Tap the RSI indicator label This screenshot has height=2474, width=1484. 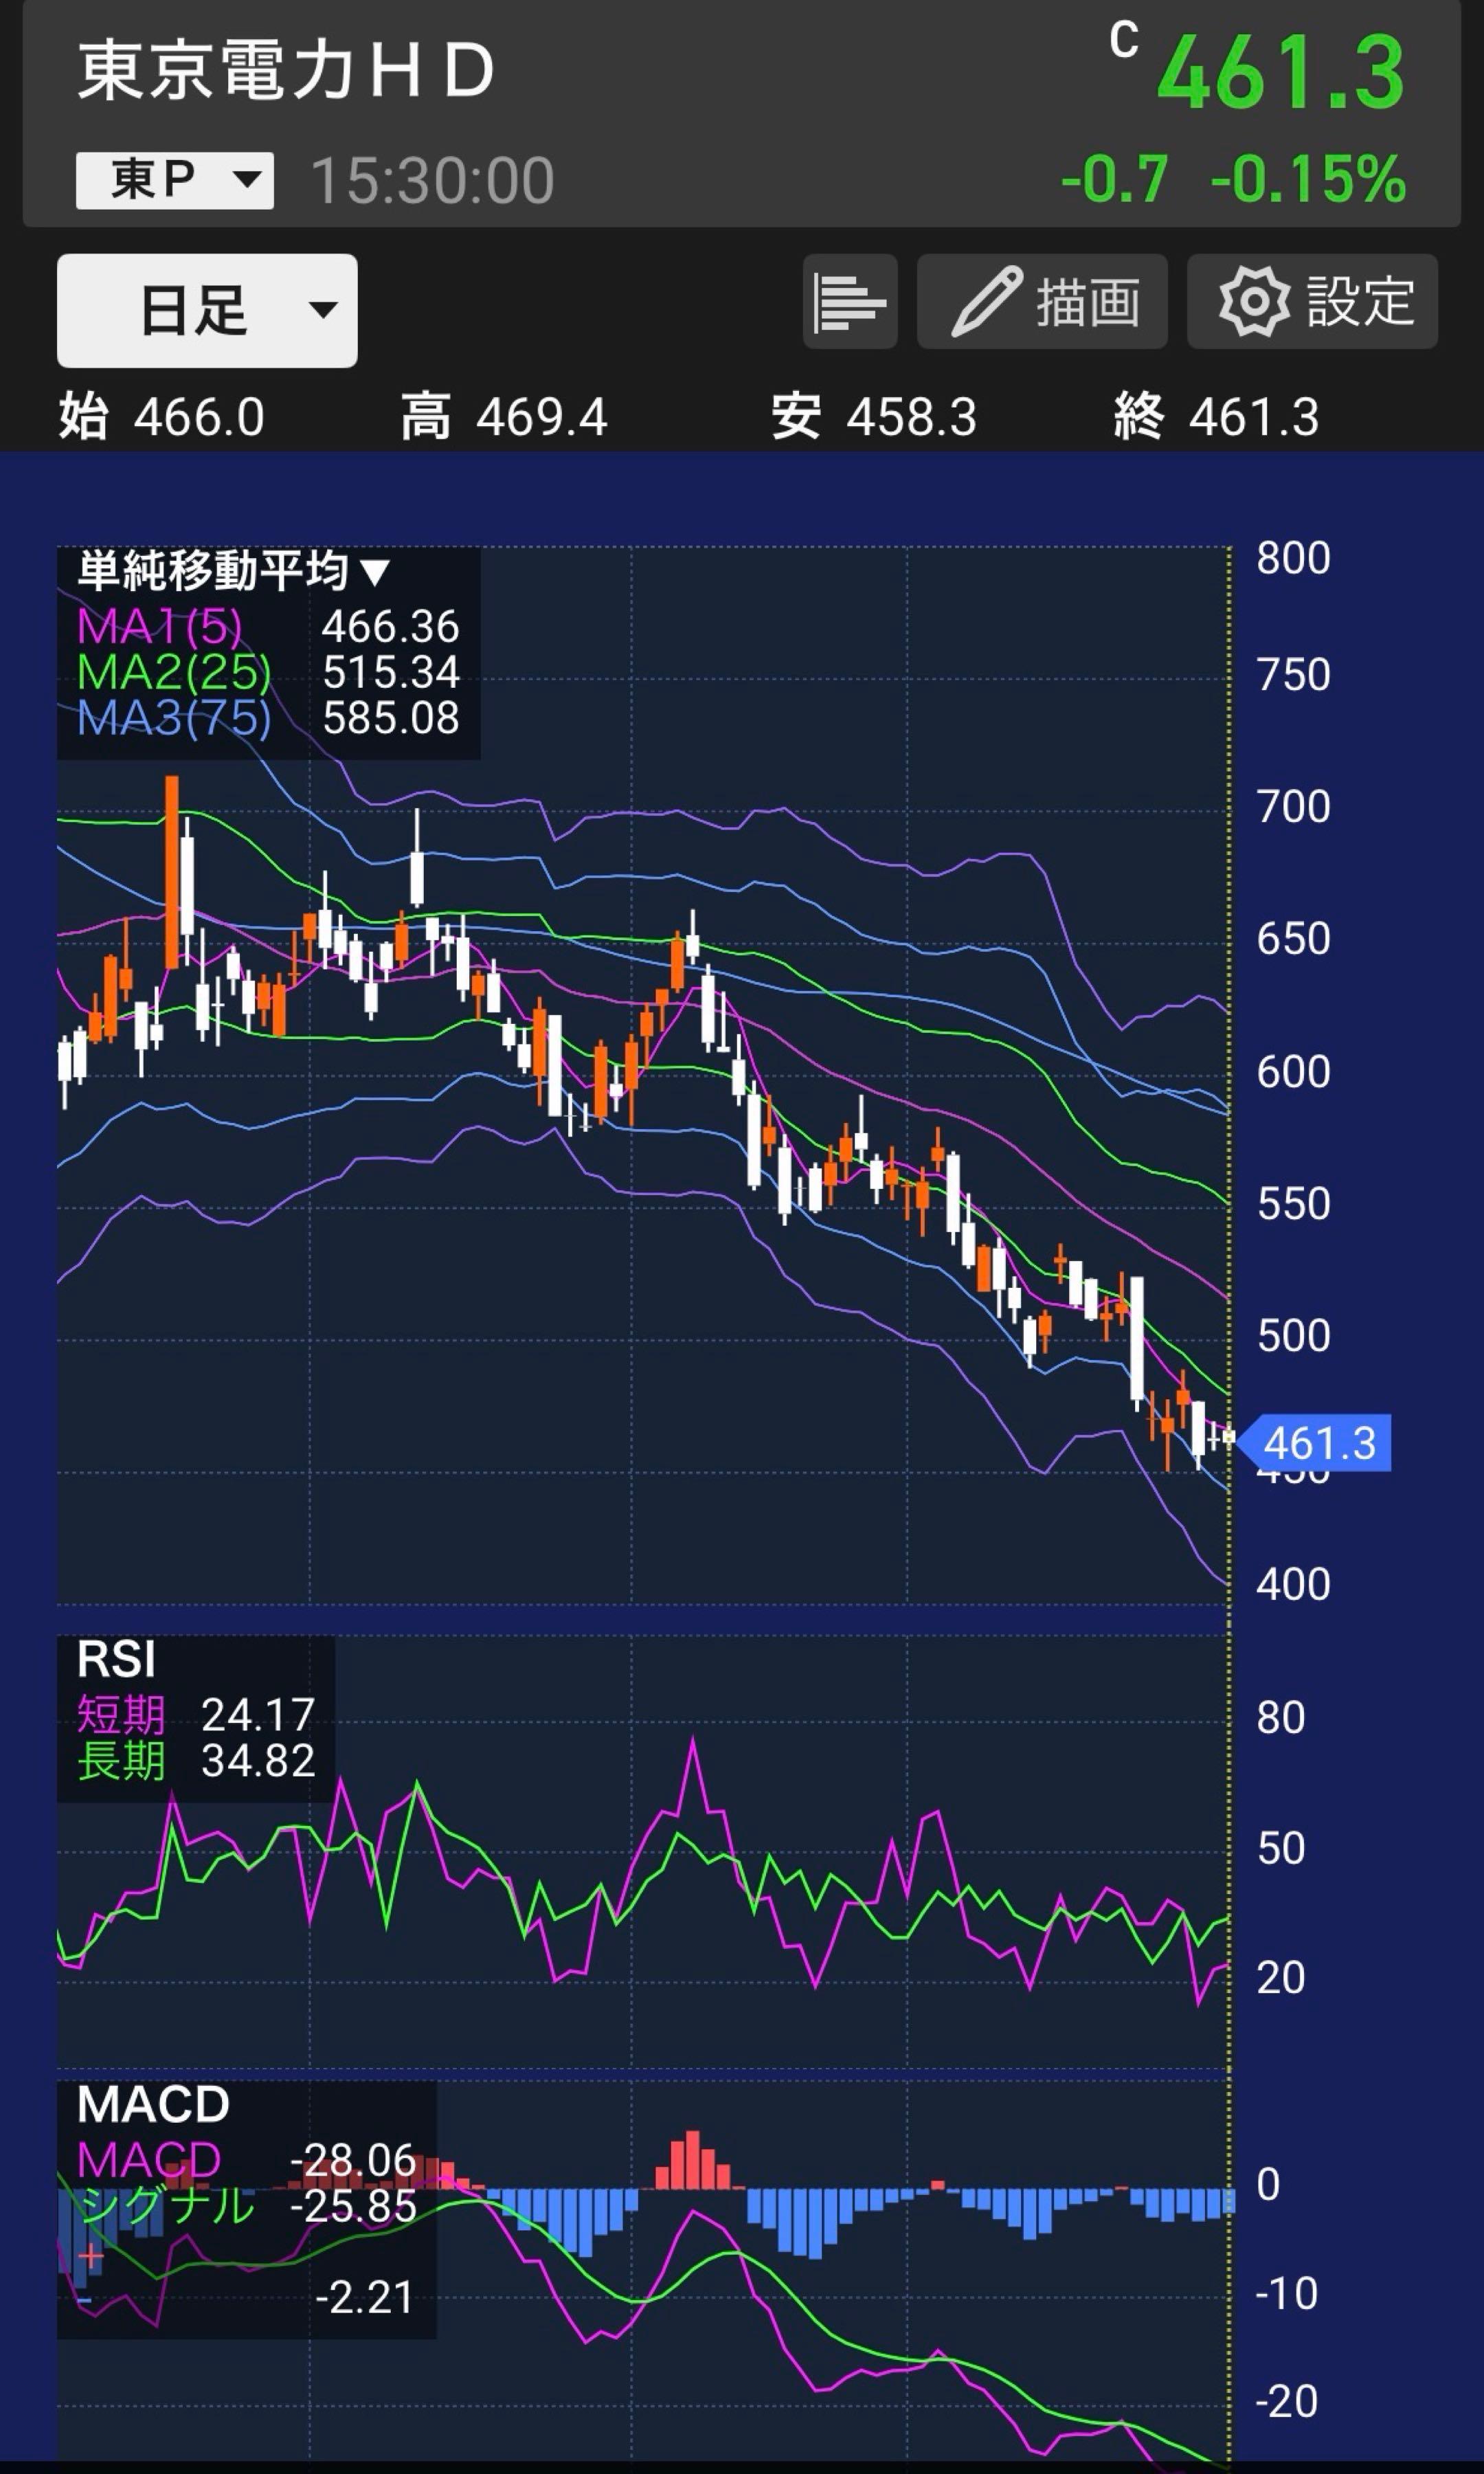click(x=116, y=1660)
